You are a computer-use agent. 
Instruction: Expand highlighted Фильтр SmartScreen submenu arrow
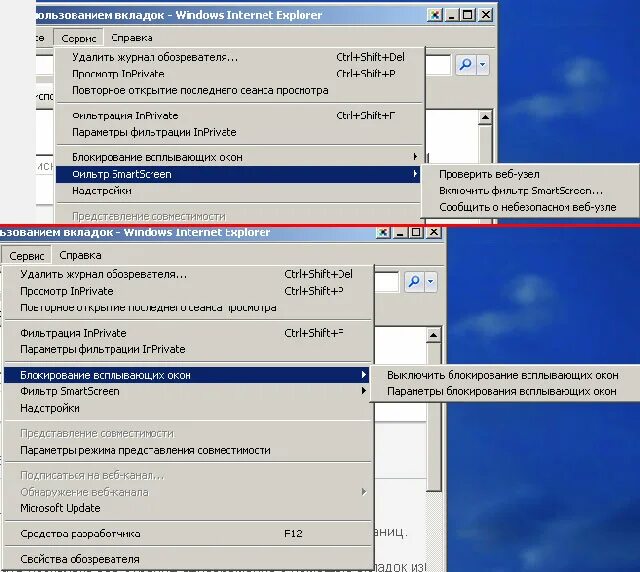pos(415,174)
